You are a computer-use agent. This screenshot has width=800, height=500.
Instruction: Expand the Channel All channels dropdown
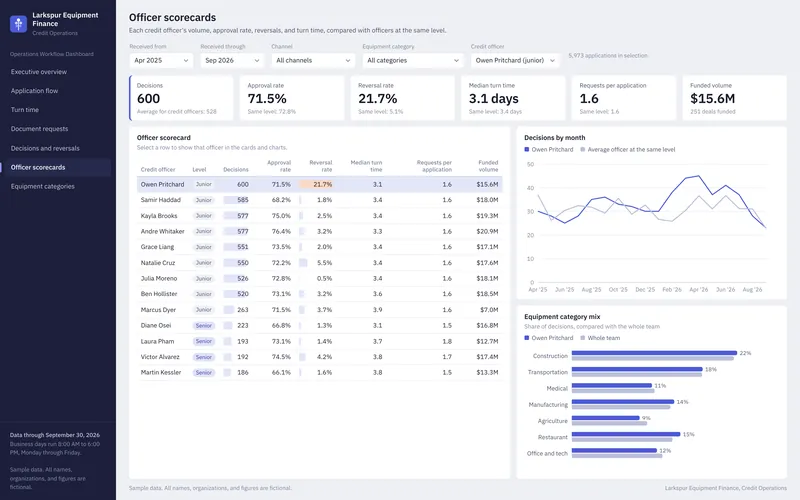(x=313, y=60)
